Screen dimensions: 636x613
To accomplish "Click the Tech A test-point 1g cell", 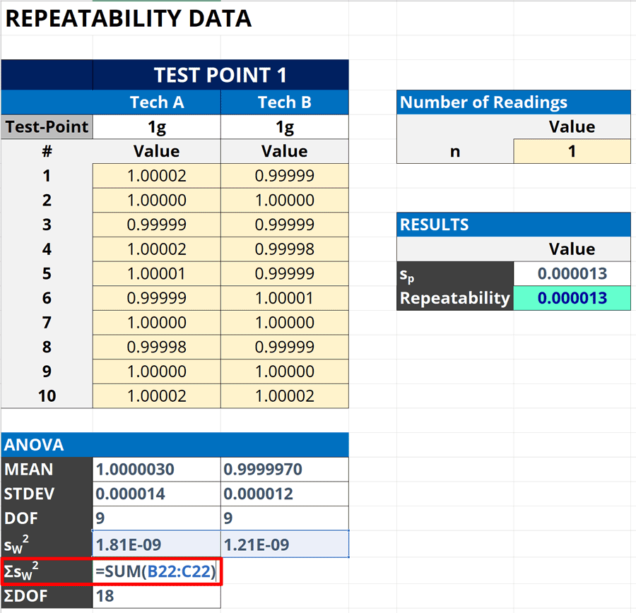I will click(157, 127).
